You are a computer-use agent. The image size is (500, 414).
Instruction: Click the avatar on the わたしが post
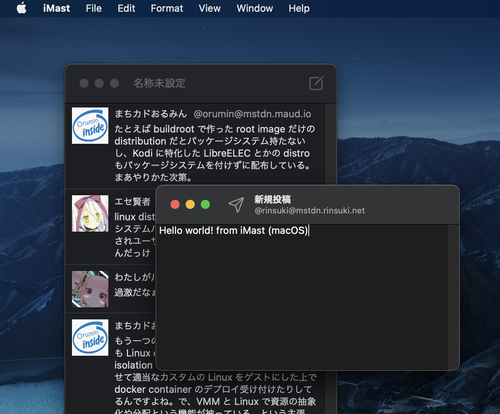point(90,289)
